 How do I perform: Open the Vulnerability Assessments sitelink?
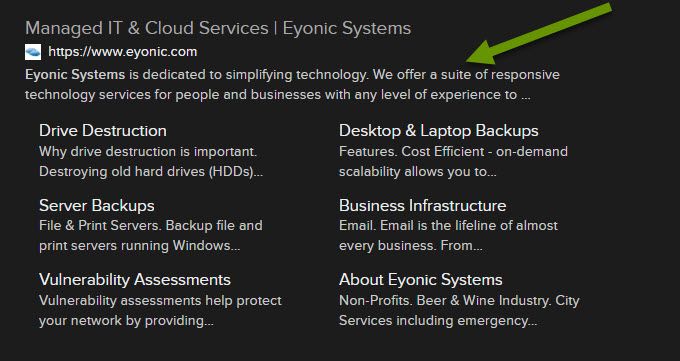point(135,280)
